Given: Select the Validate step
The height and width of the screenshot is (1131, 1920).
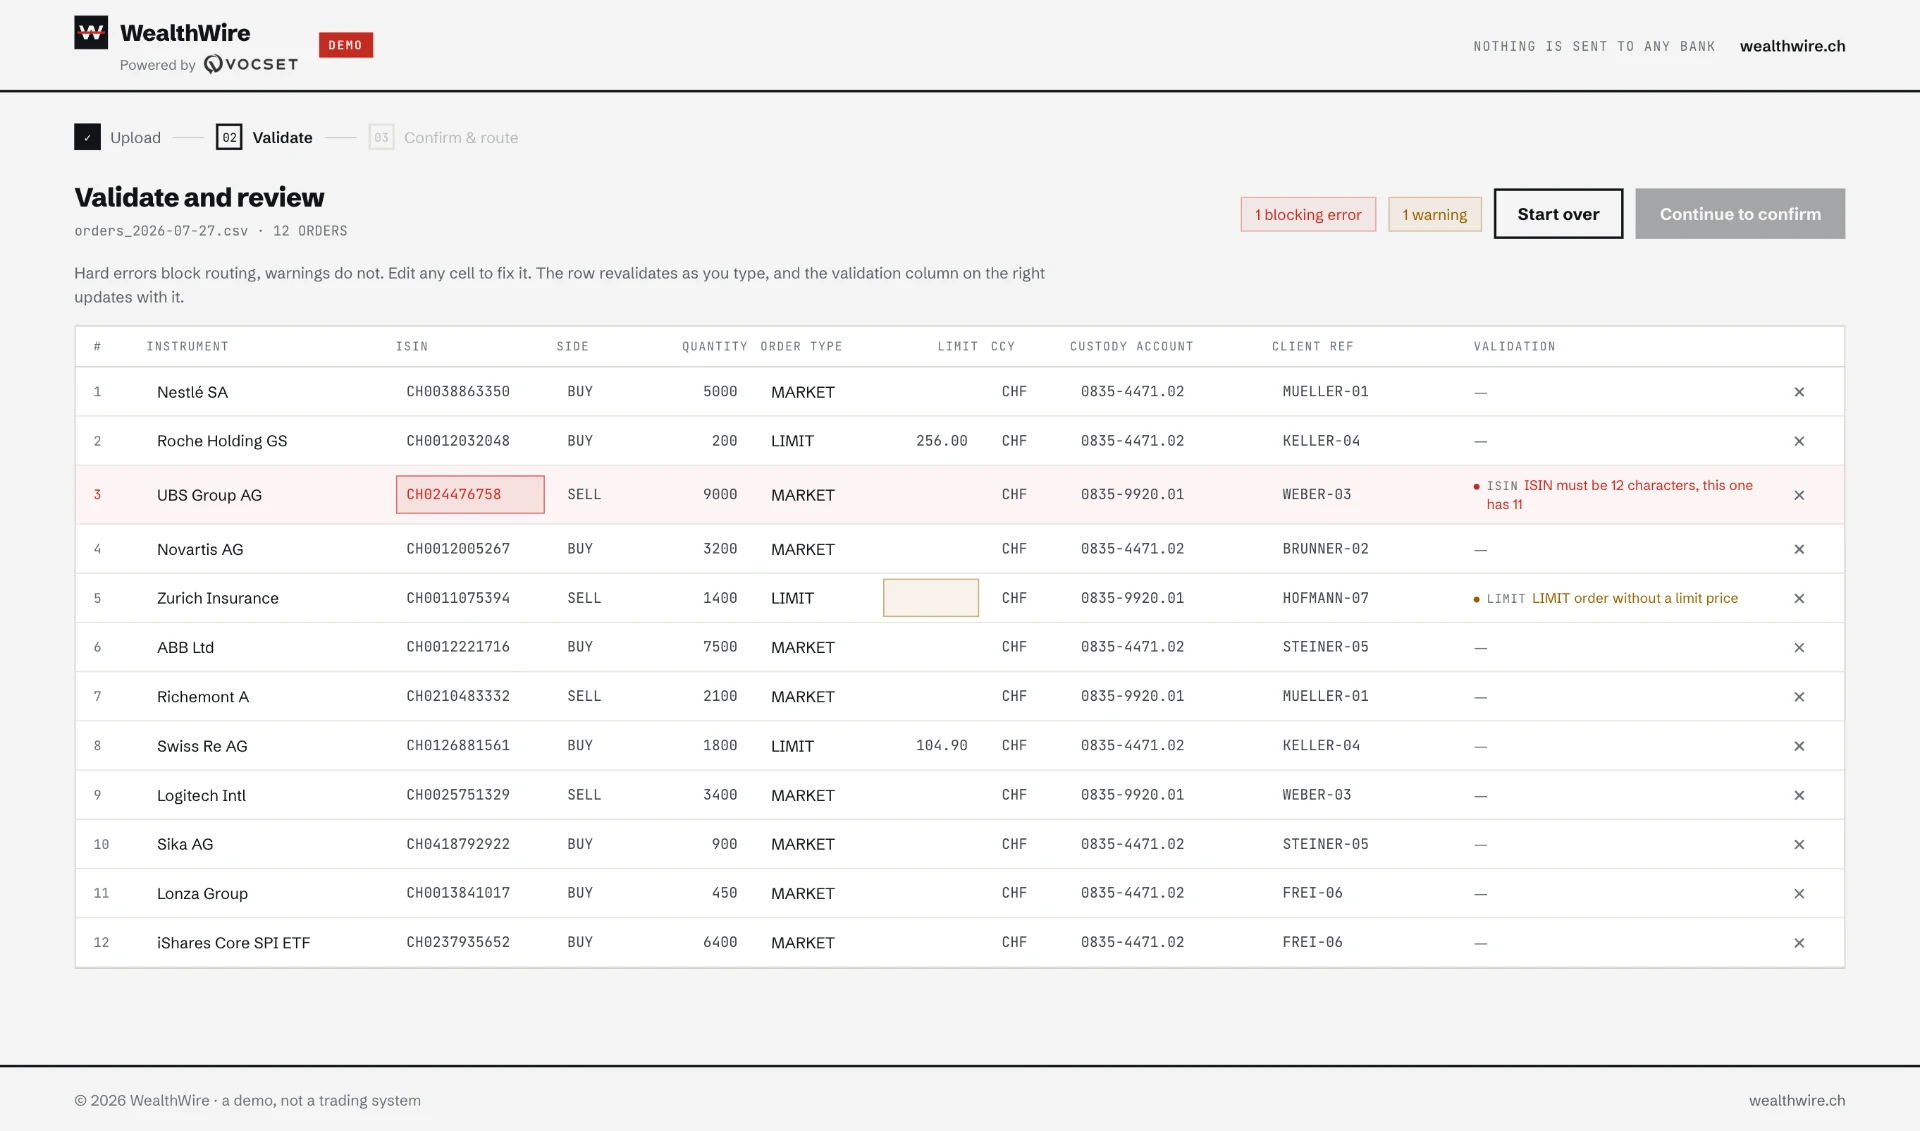Looking at the screenshot, I should click(264, 137).
